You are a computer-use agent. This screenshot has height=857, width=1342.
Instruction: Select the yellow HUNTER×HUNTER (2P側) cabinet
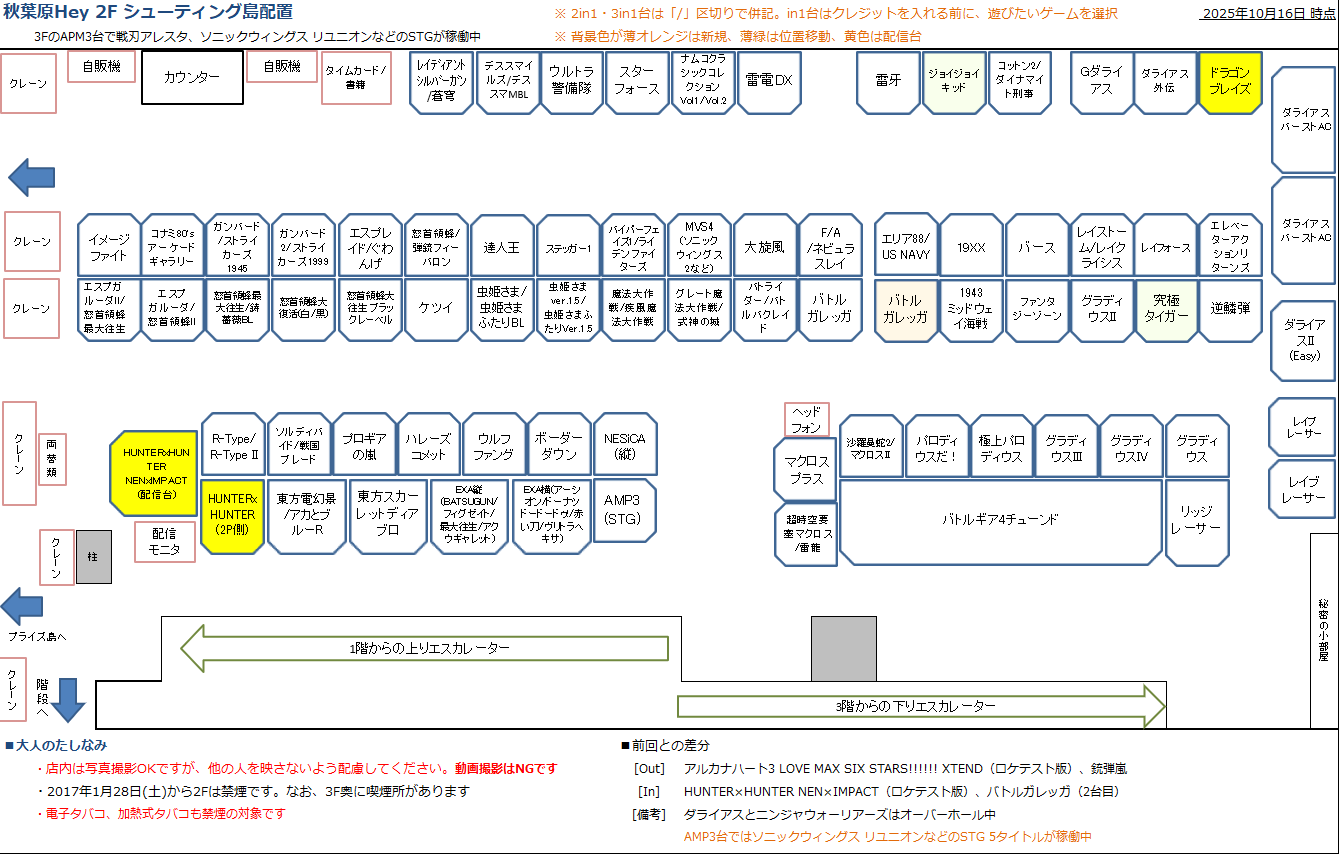tap(232, 515)
